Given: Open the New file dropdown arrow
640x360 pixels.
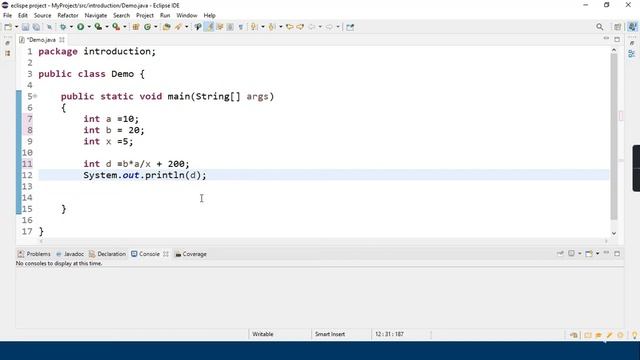Looking at the screenshot, I should [x=17, y=27].
